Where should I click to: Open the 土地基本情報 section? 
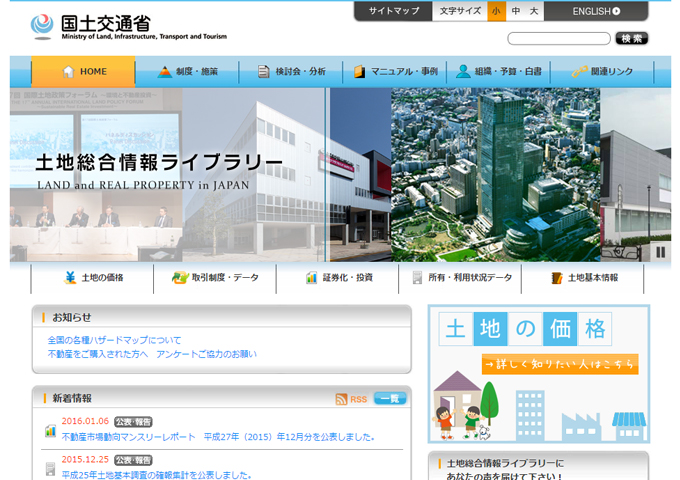[582, 278]
